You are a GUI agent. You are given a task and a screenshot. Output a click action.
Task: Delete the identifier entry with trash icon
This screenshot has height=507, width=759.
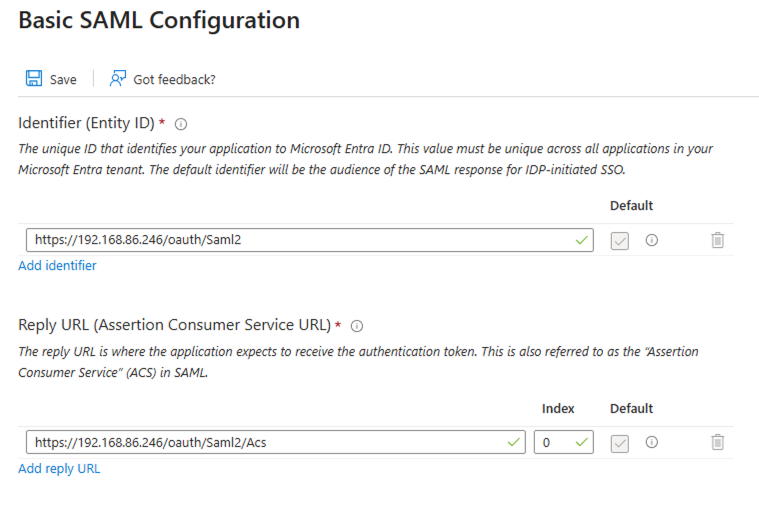coord(717,240)
